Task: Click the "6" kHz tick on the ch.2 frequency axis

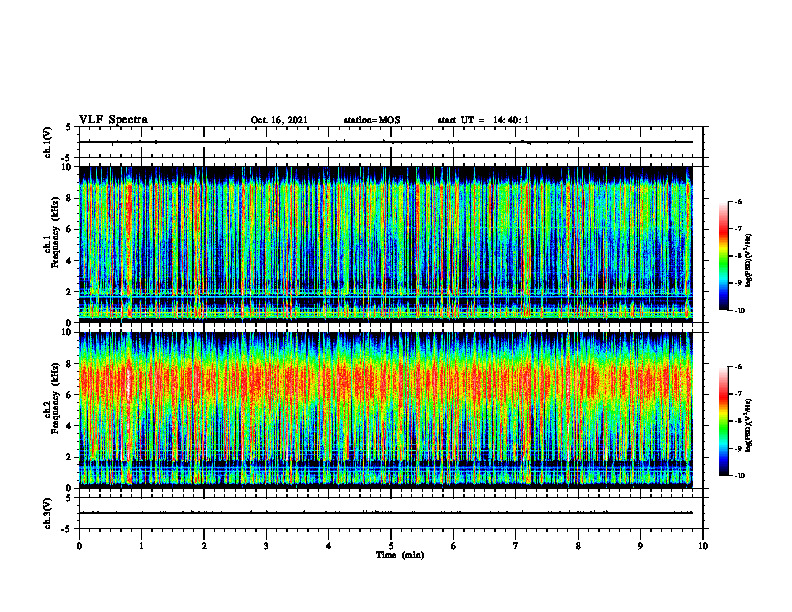Action: pos(69,395)
